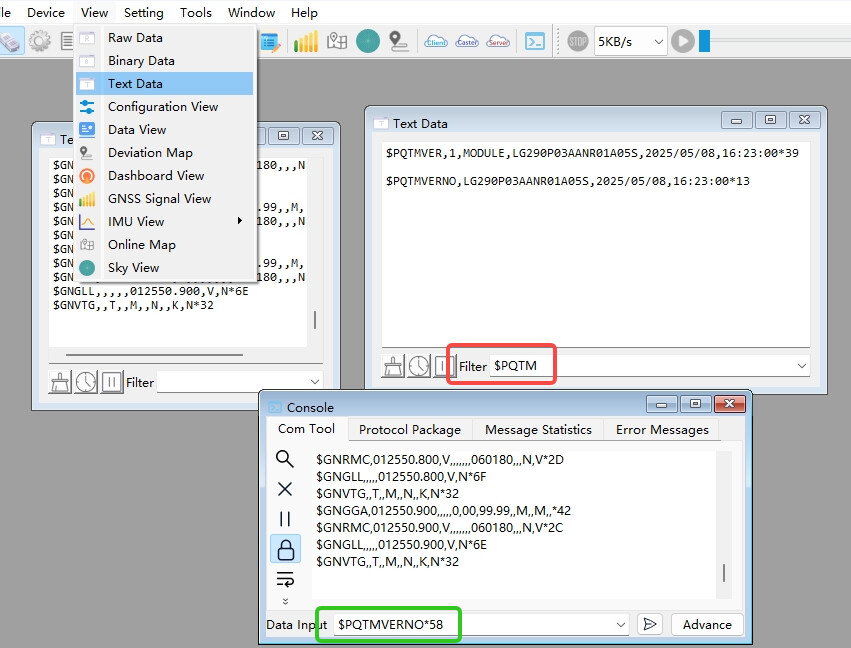Toggle word wrap icon in Console sidebar
Viewport: 851px width, 648px height.
click(x=285, y=579)
